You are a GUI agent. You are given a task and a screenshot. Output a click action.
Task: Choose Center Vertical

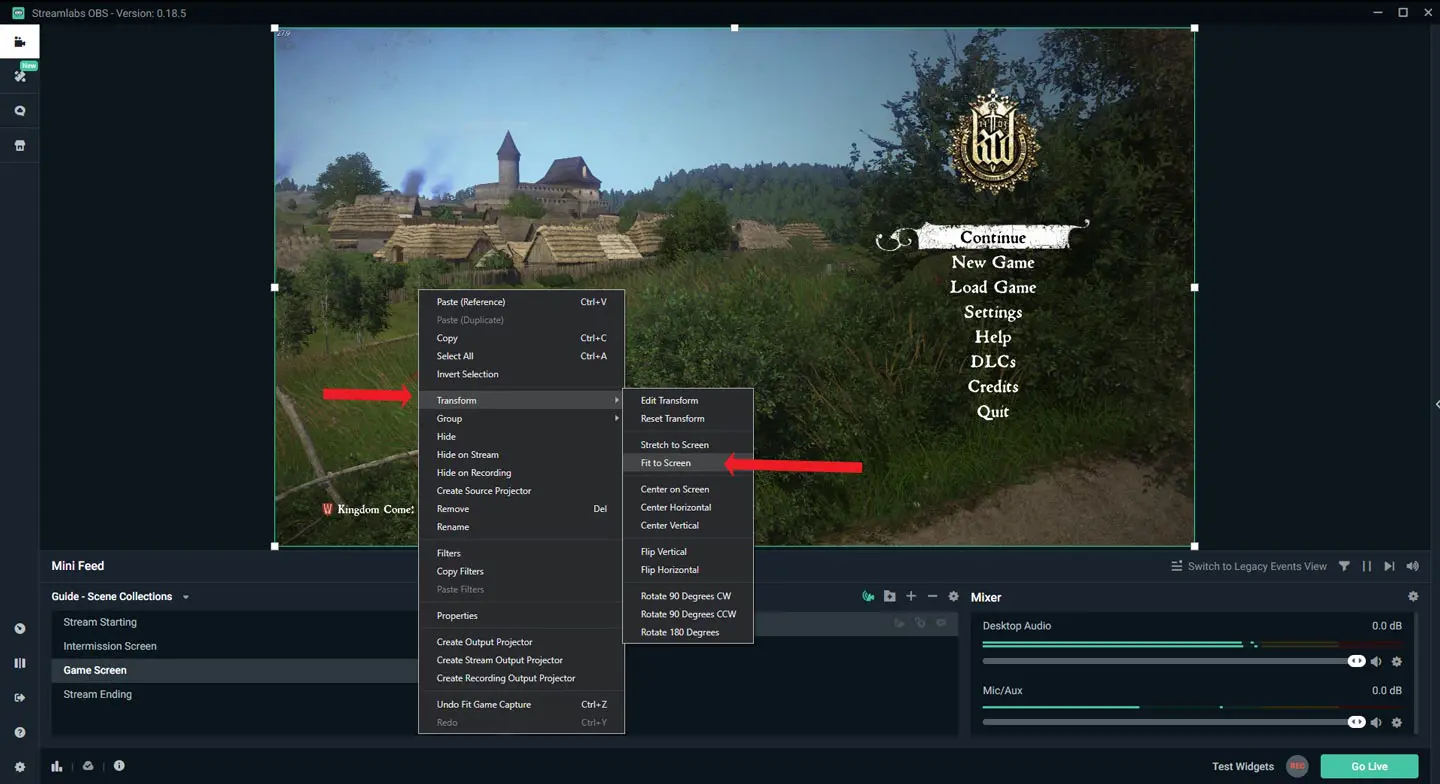(x=687, y=525)
